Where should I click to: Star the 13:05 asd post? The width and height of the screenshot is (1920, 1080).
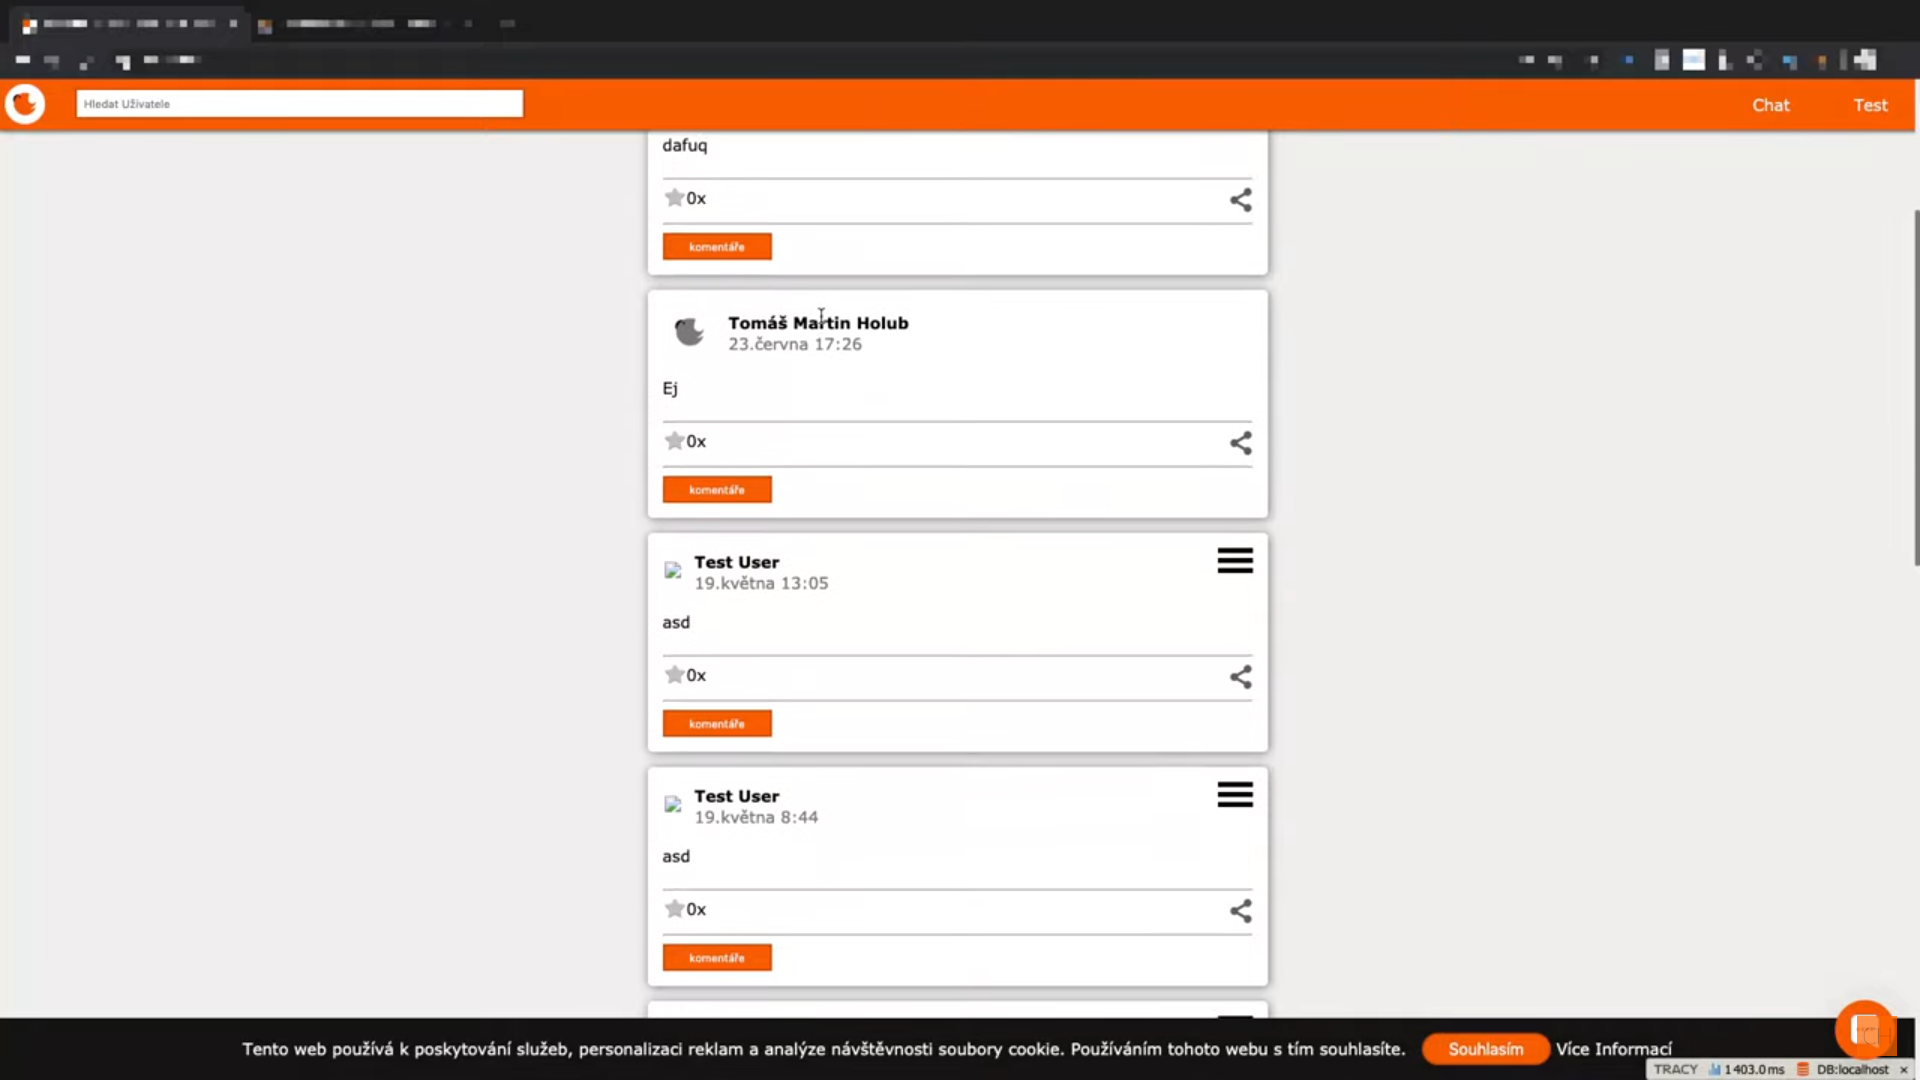[x=675, y=675]
